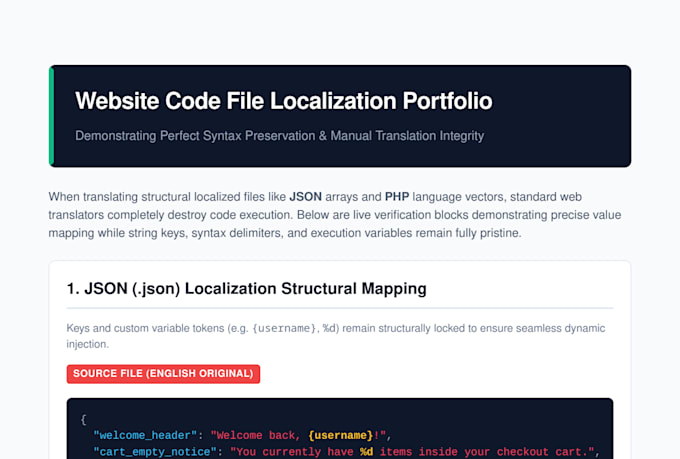Click the yellow %d token in code block
This screenshot has height=459, width=680.
pyautogui.click(x=366, y=452)
